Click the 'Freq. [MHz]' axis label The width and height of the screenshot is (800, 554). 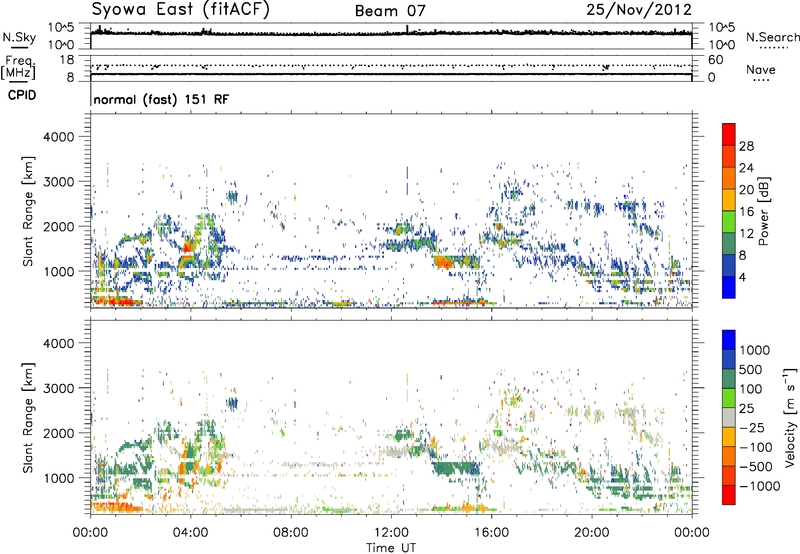tap(18, 67)
